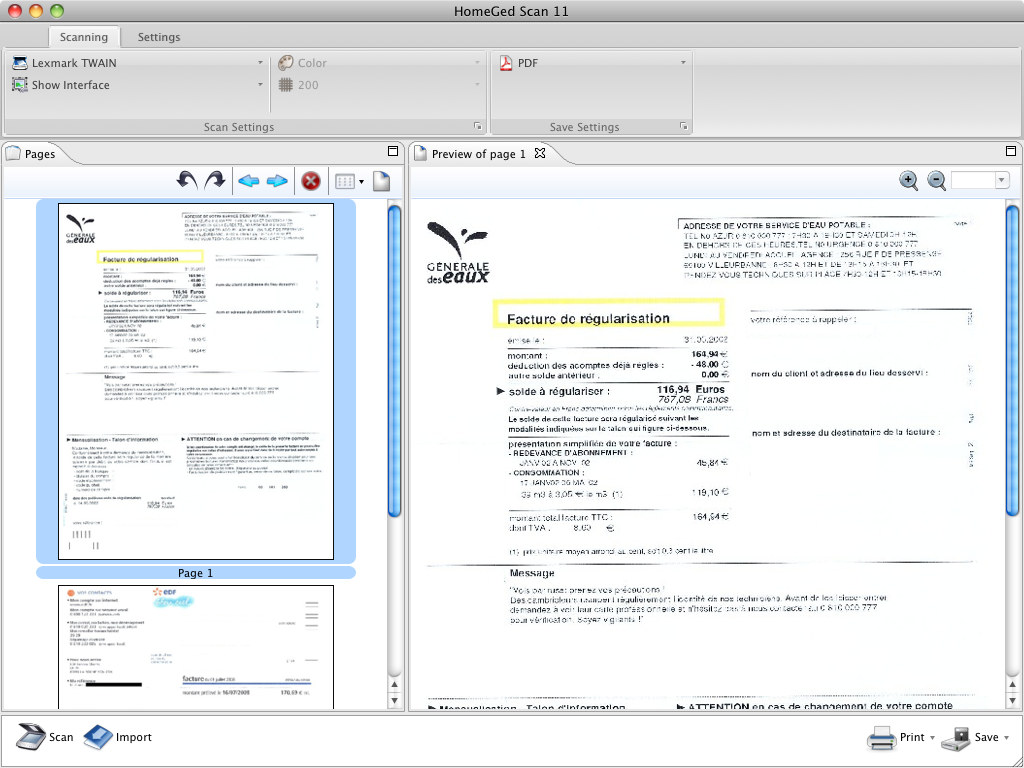Click the Page 1 label
1024x768 pixels.
pos(196,573)
